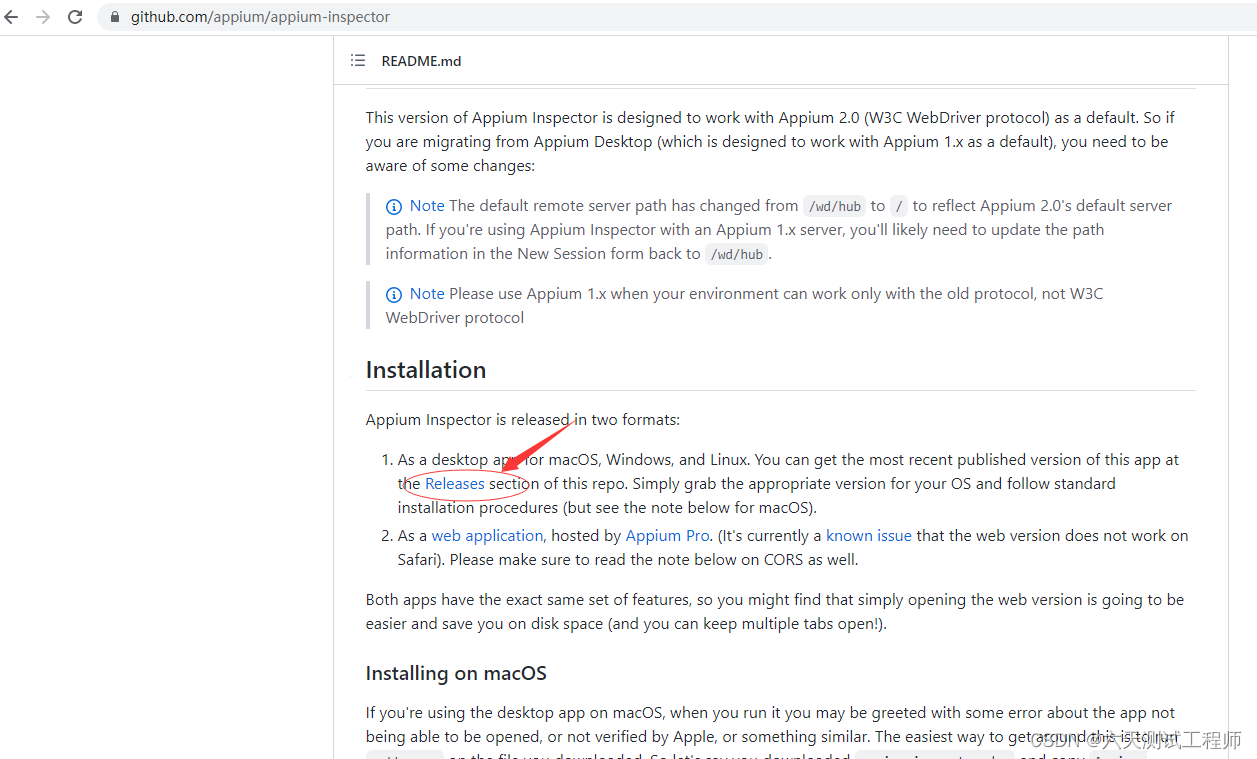1257x759 pixels.
Task: Click the text 'WebDriver protocol' in second note
Action: tap(455, 317)
